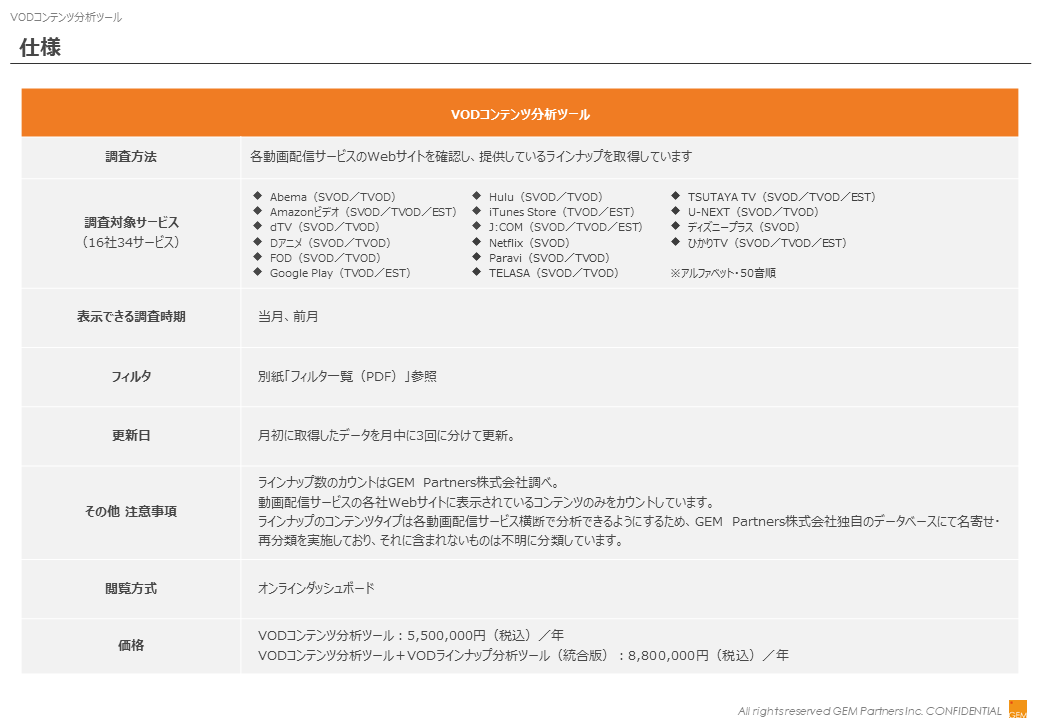
Task: Select the J:COM (SVOD/TVOD/EST) entry
Action: coord(565,227)
